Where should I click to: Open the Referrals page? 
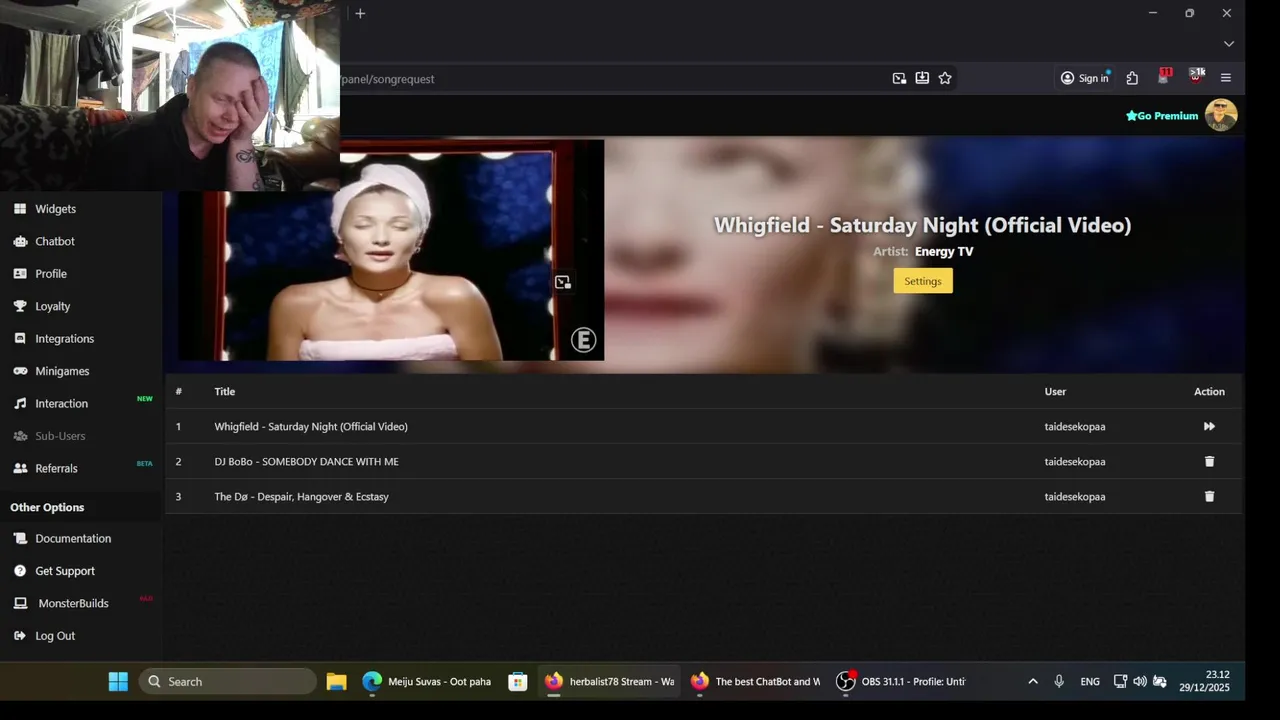click(56, 468)
